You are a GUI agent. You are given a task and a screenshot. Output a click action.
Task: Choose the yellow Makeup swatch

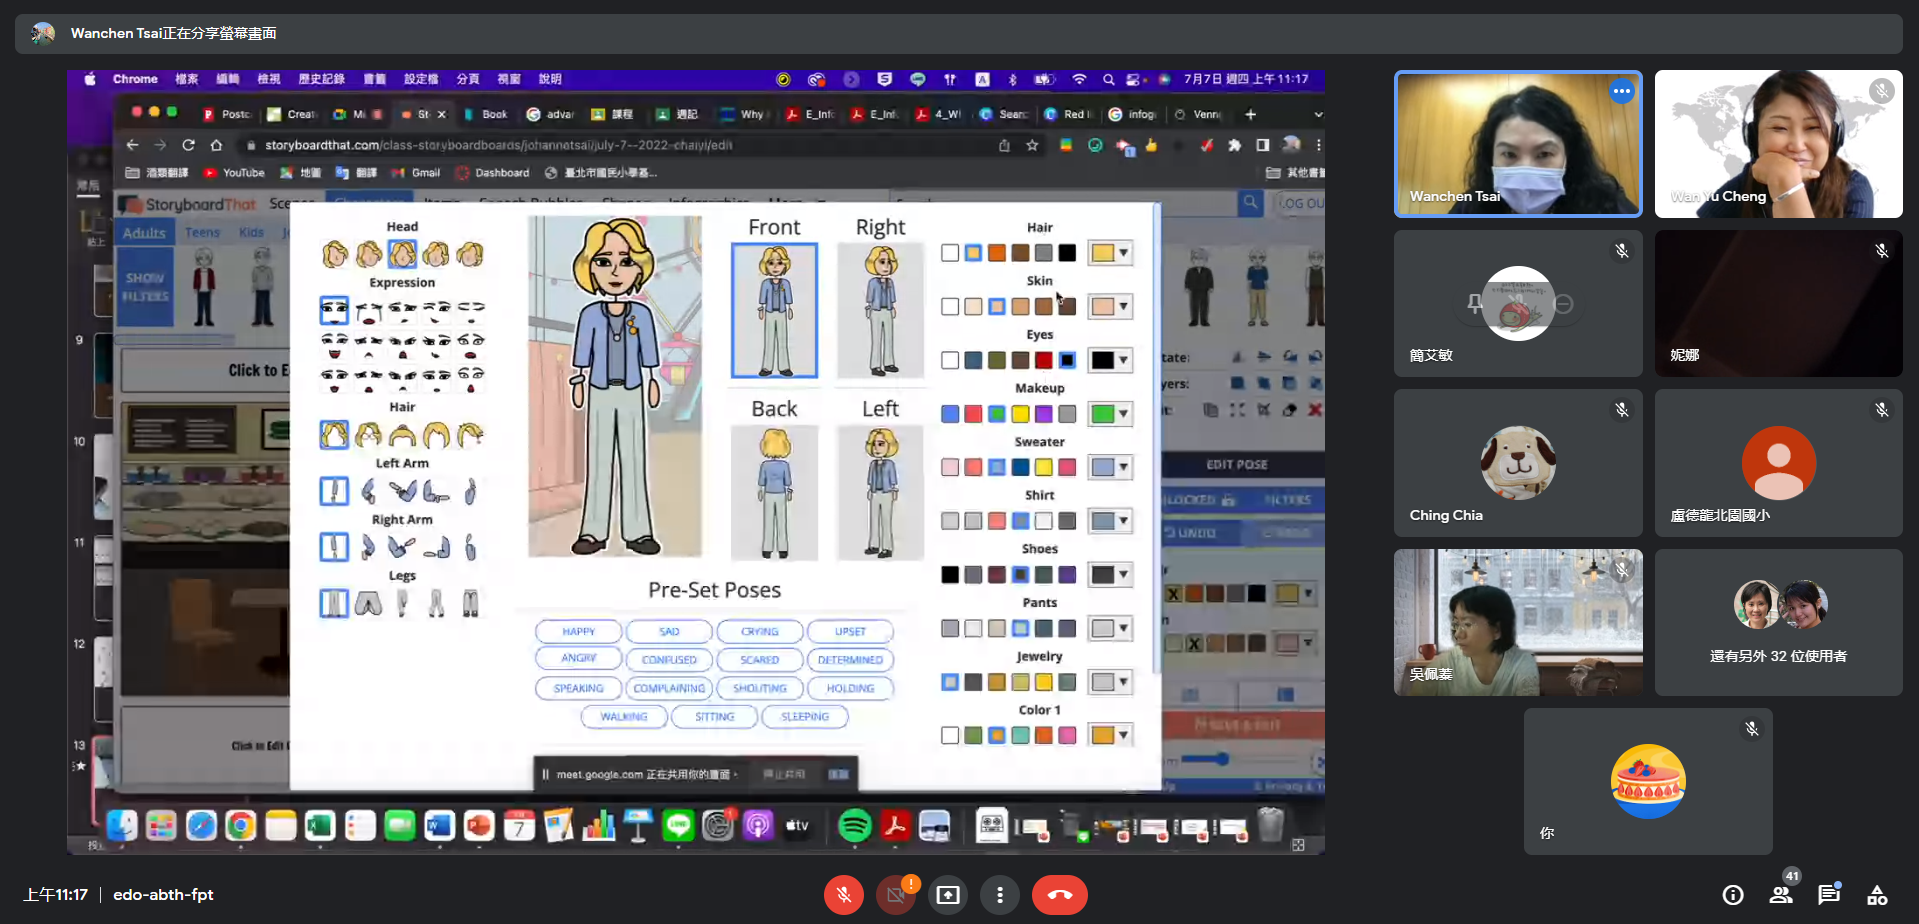1020,414
